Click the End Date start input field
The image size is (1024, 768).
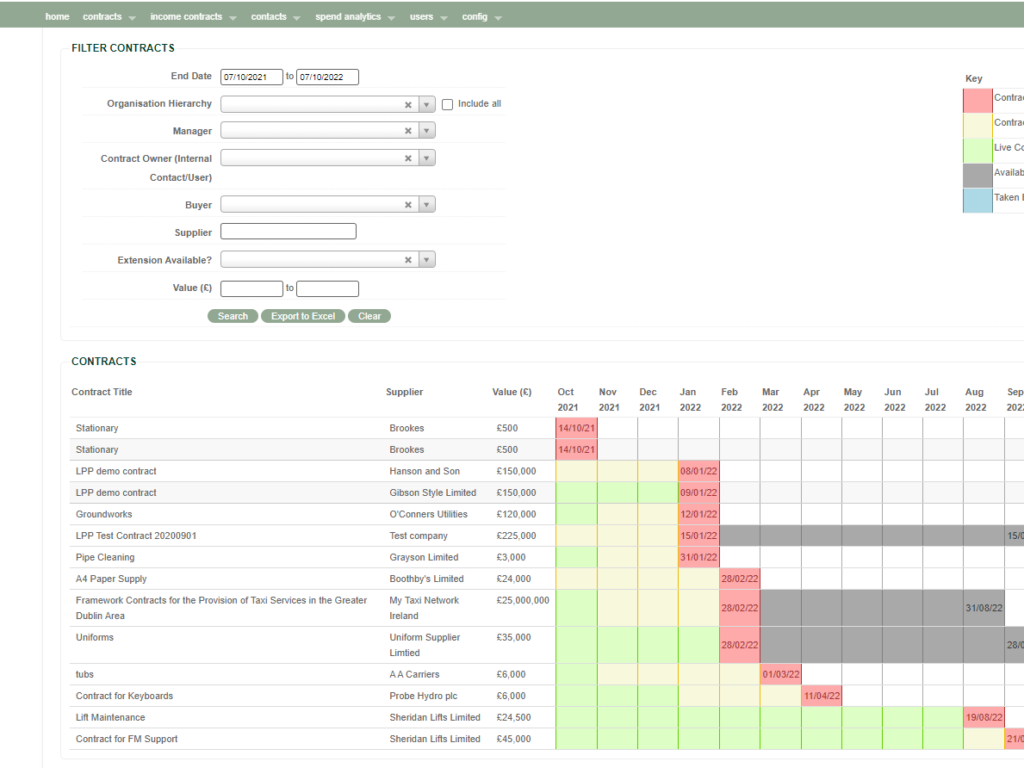[x=253, y=76]
